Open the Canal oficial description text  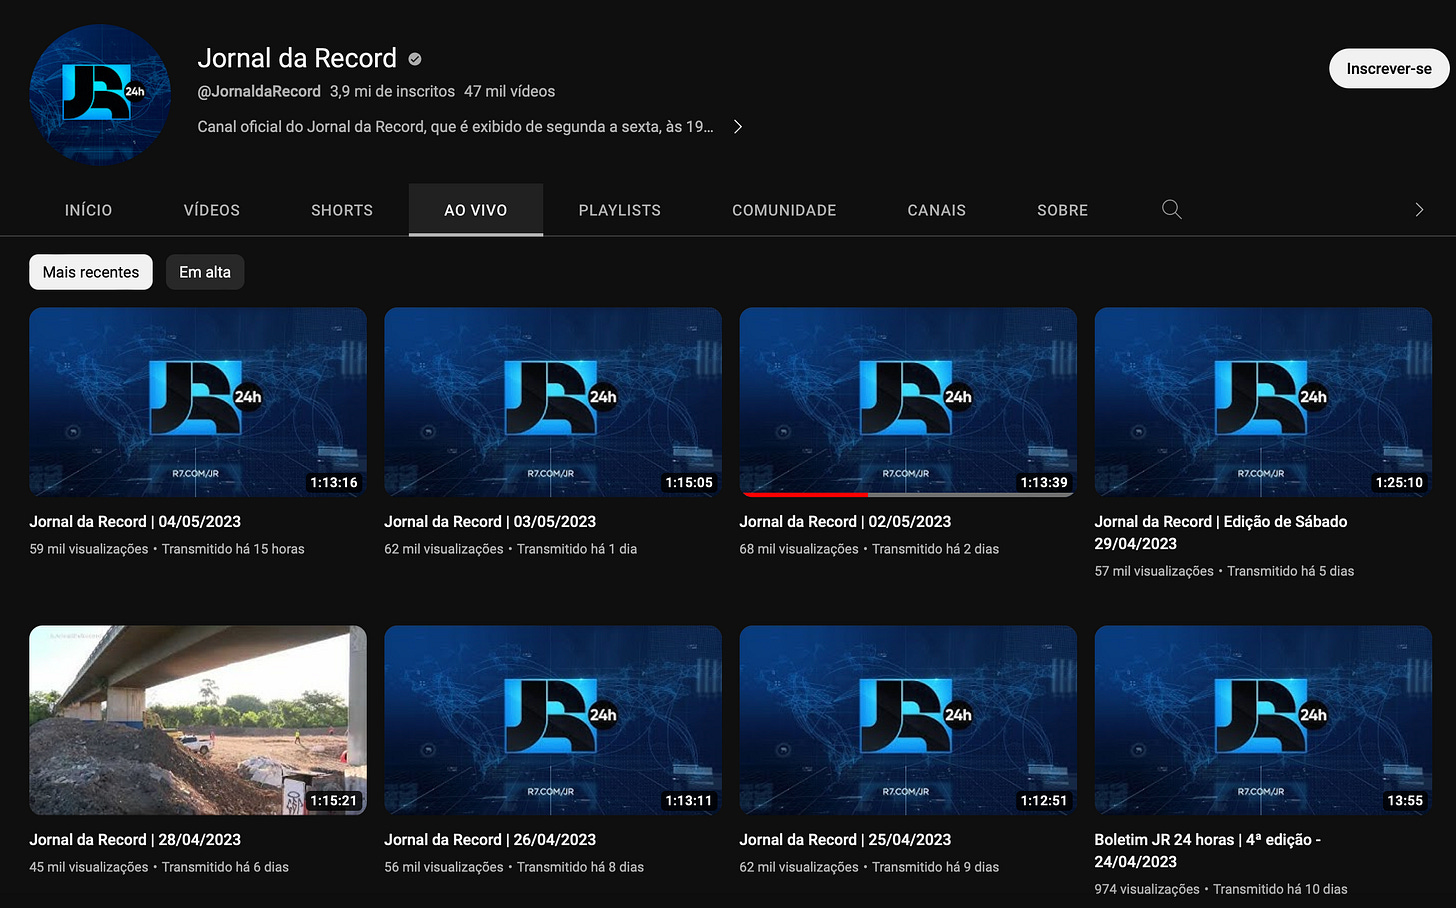(x=455, y=127)
